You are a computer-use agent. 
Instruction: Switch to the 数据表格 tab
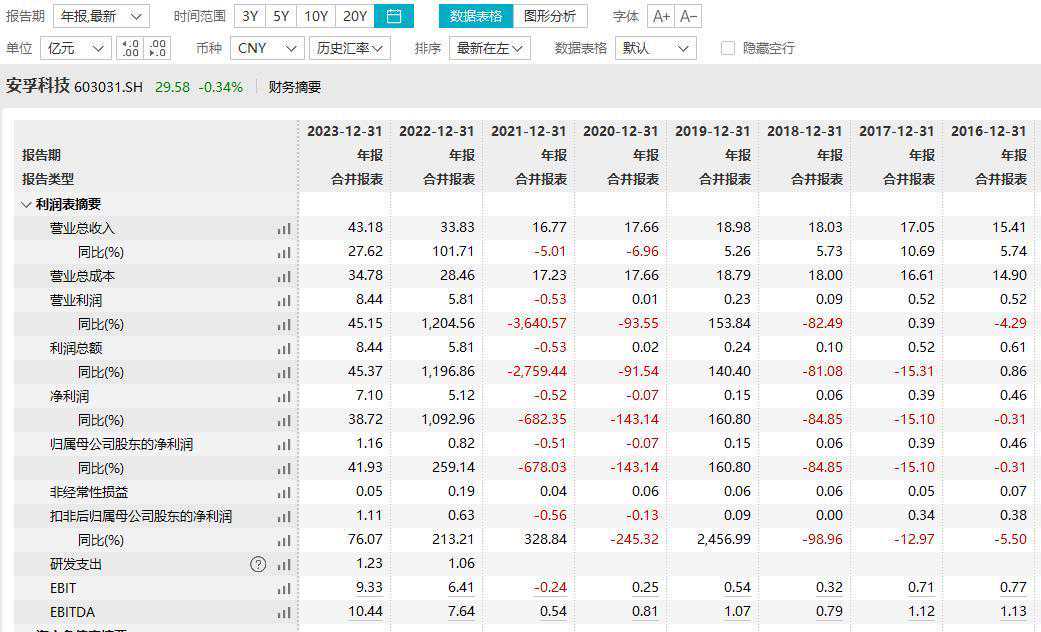pos(476,16)
